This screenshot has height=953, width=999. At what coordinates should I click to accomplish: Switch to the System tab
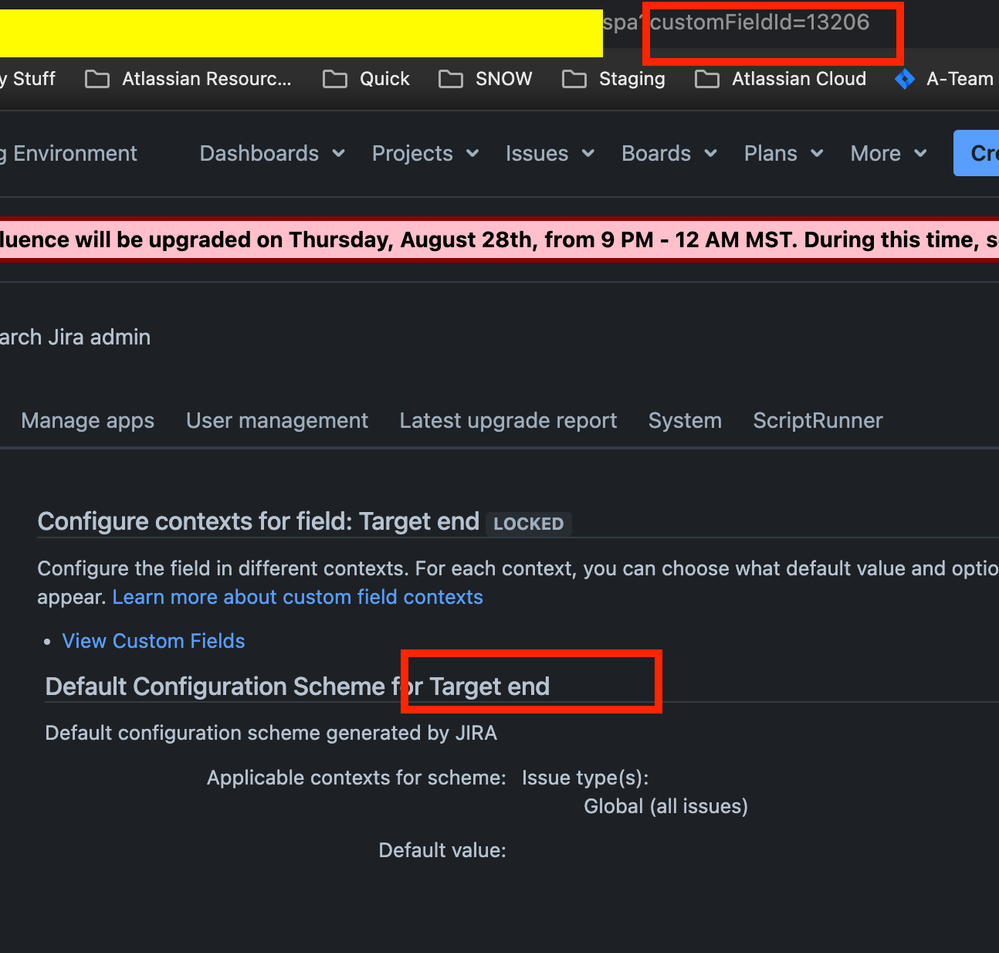click(685, 420)
